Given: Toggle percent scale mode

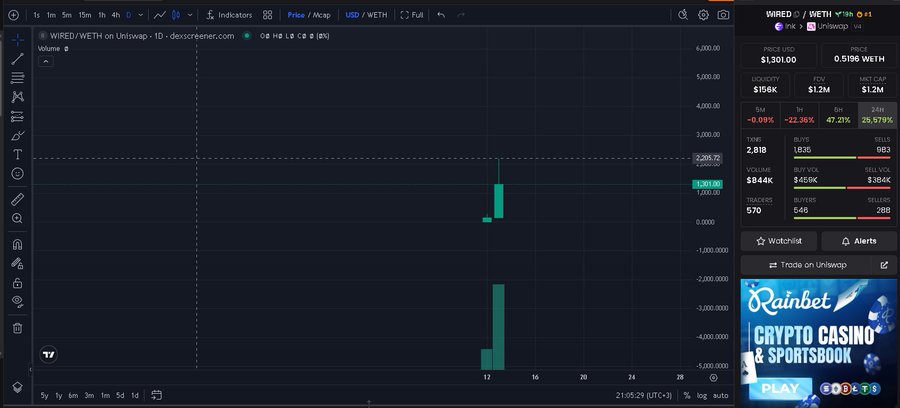Looking at the screenshot, I should pyautogui.click(x=686, y=395).
